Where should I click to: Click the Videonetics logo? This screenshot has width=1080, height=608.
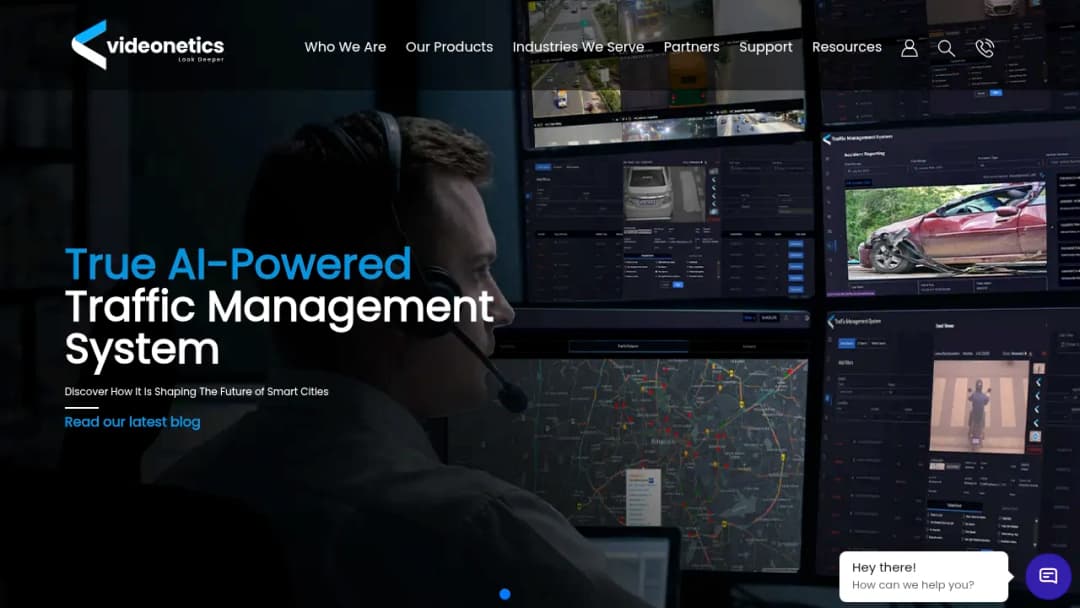147,45
